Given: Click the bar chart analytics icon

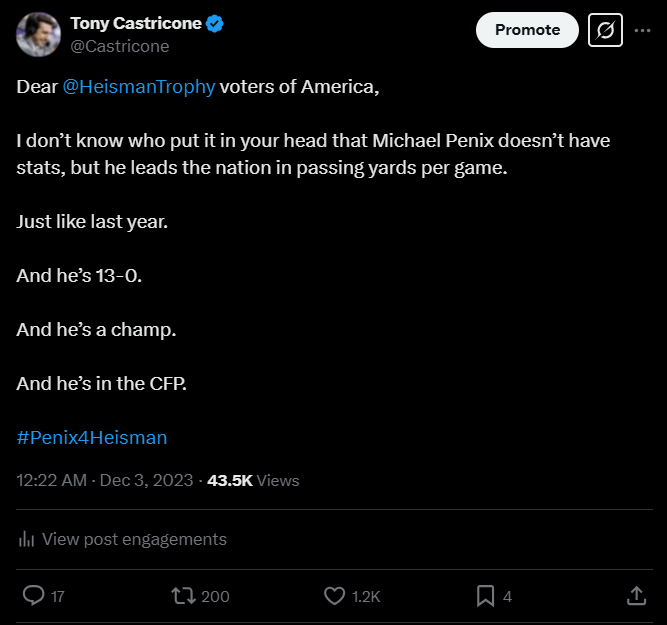Looking at the screenshot, I should 27,540.
